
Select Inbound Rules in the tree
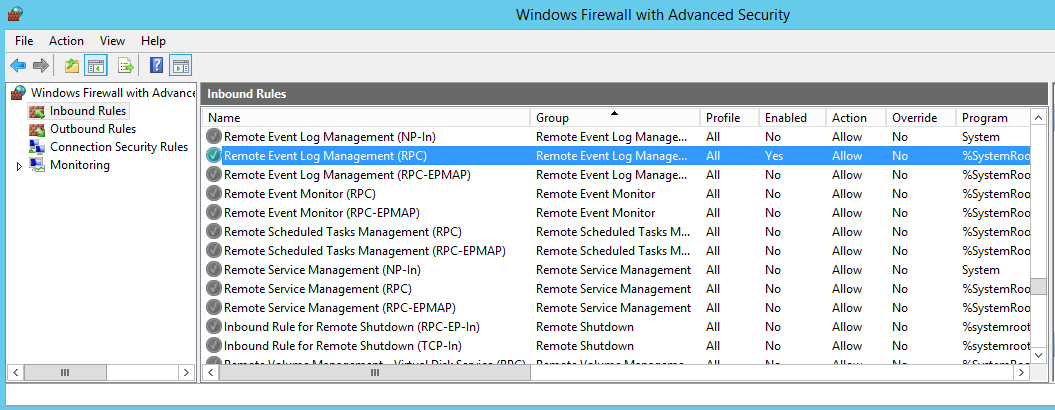pos(87,110)
